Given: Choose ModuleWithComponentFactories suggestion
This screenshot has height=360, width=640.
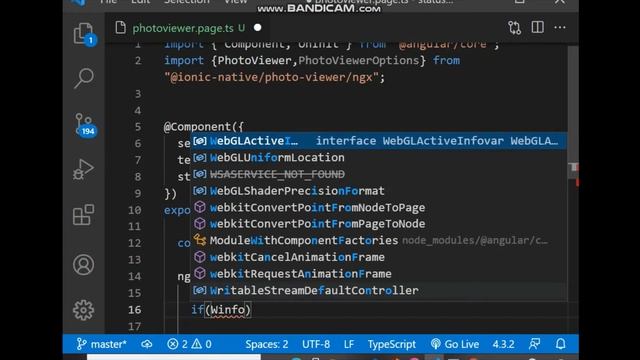Looking at the screenshot, I should click(x=378, y=240).
